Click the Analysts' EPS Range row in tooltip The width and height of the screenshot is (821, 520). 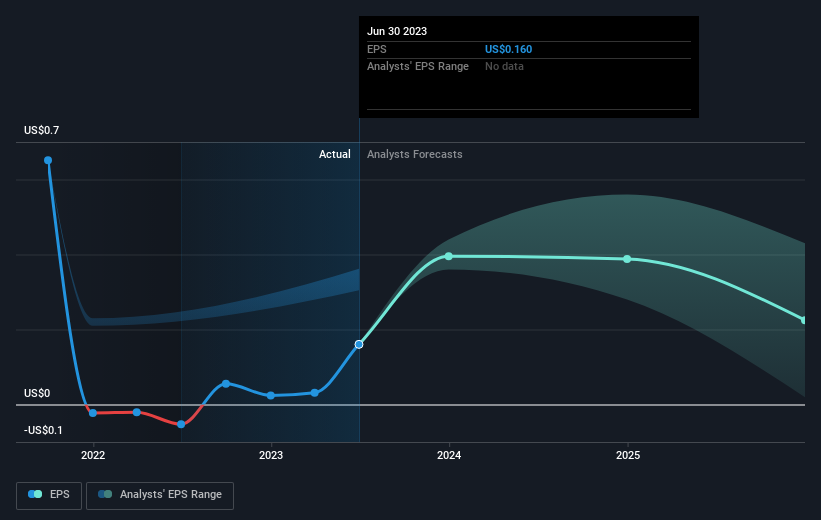tap(529, 67)
